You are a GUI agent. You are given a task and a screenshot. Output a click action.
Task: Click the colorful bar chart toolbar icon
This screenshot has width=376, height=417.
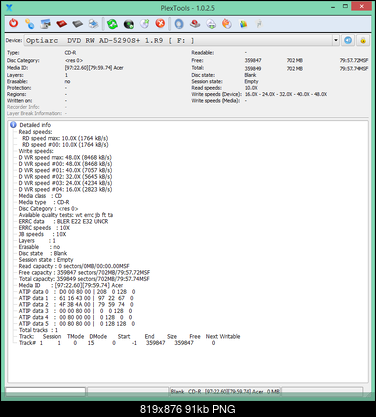click(244, 24)
